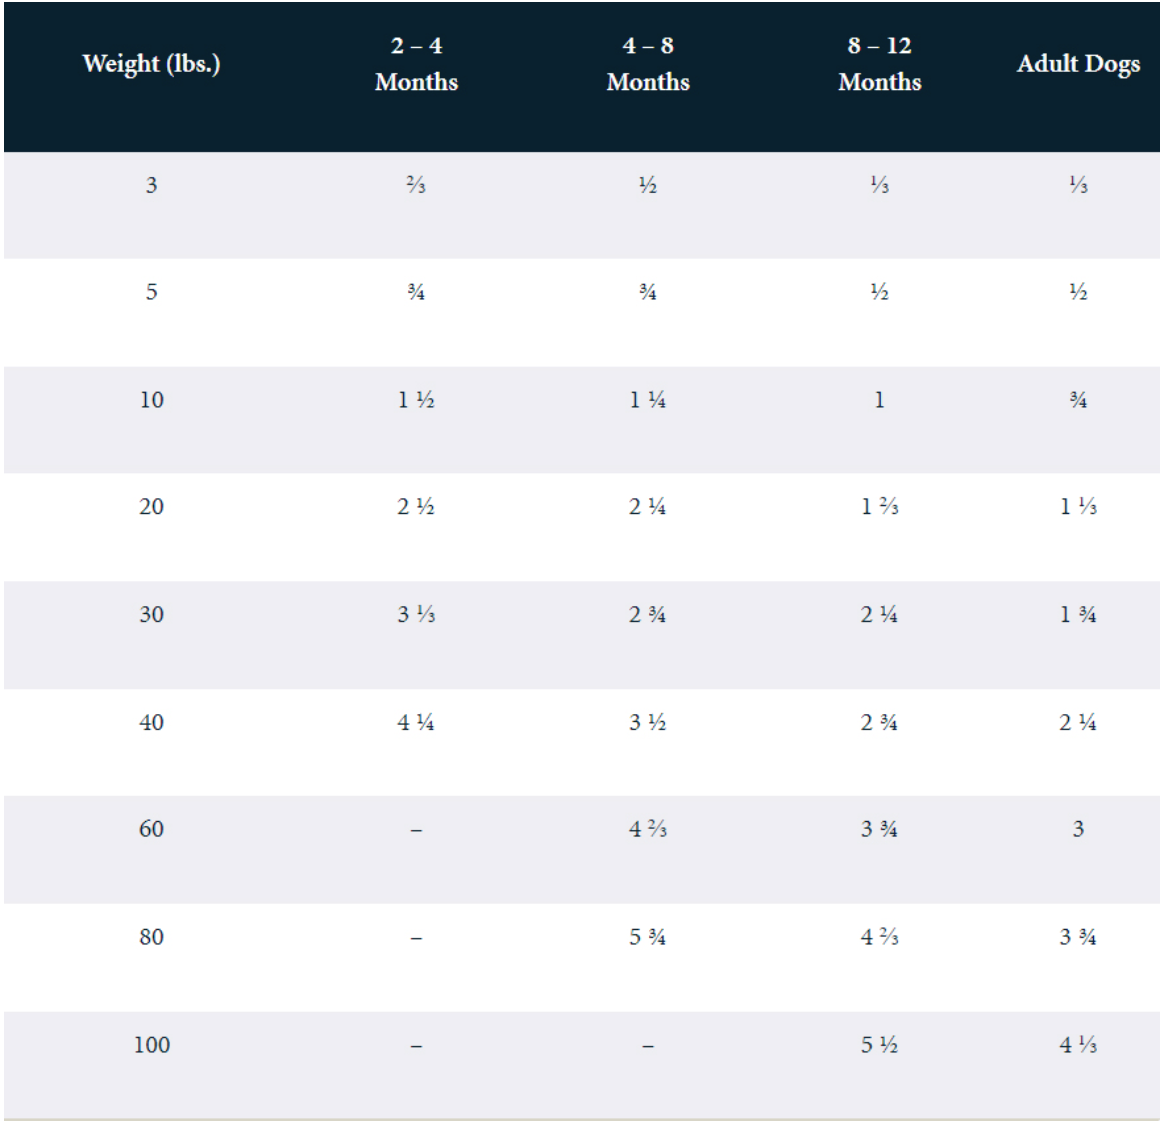Select the 100 lbs weight cell
1164x1128 pixels.
click(151, 1045)
